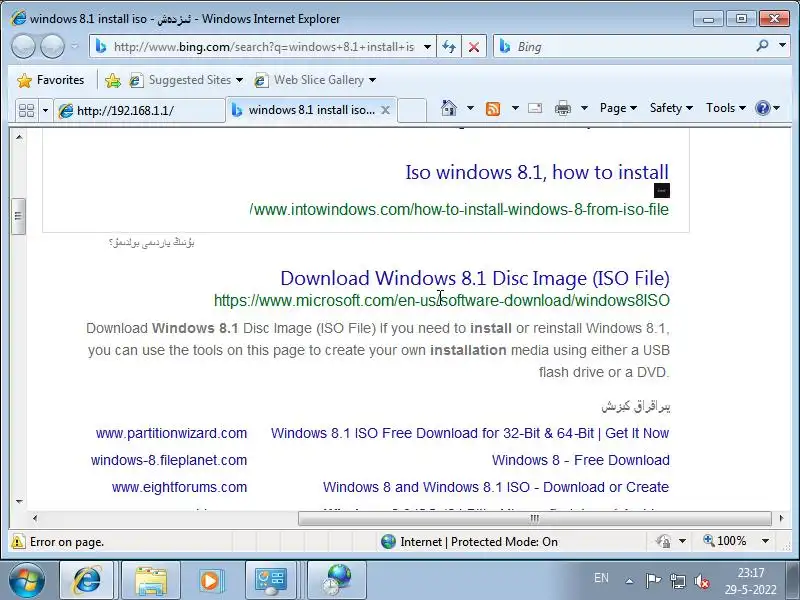Expand the feeds dropdown arrow

[x=515, y=108]
